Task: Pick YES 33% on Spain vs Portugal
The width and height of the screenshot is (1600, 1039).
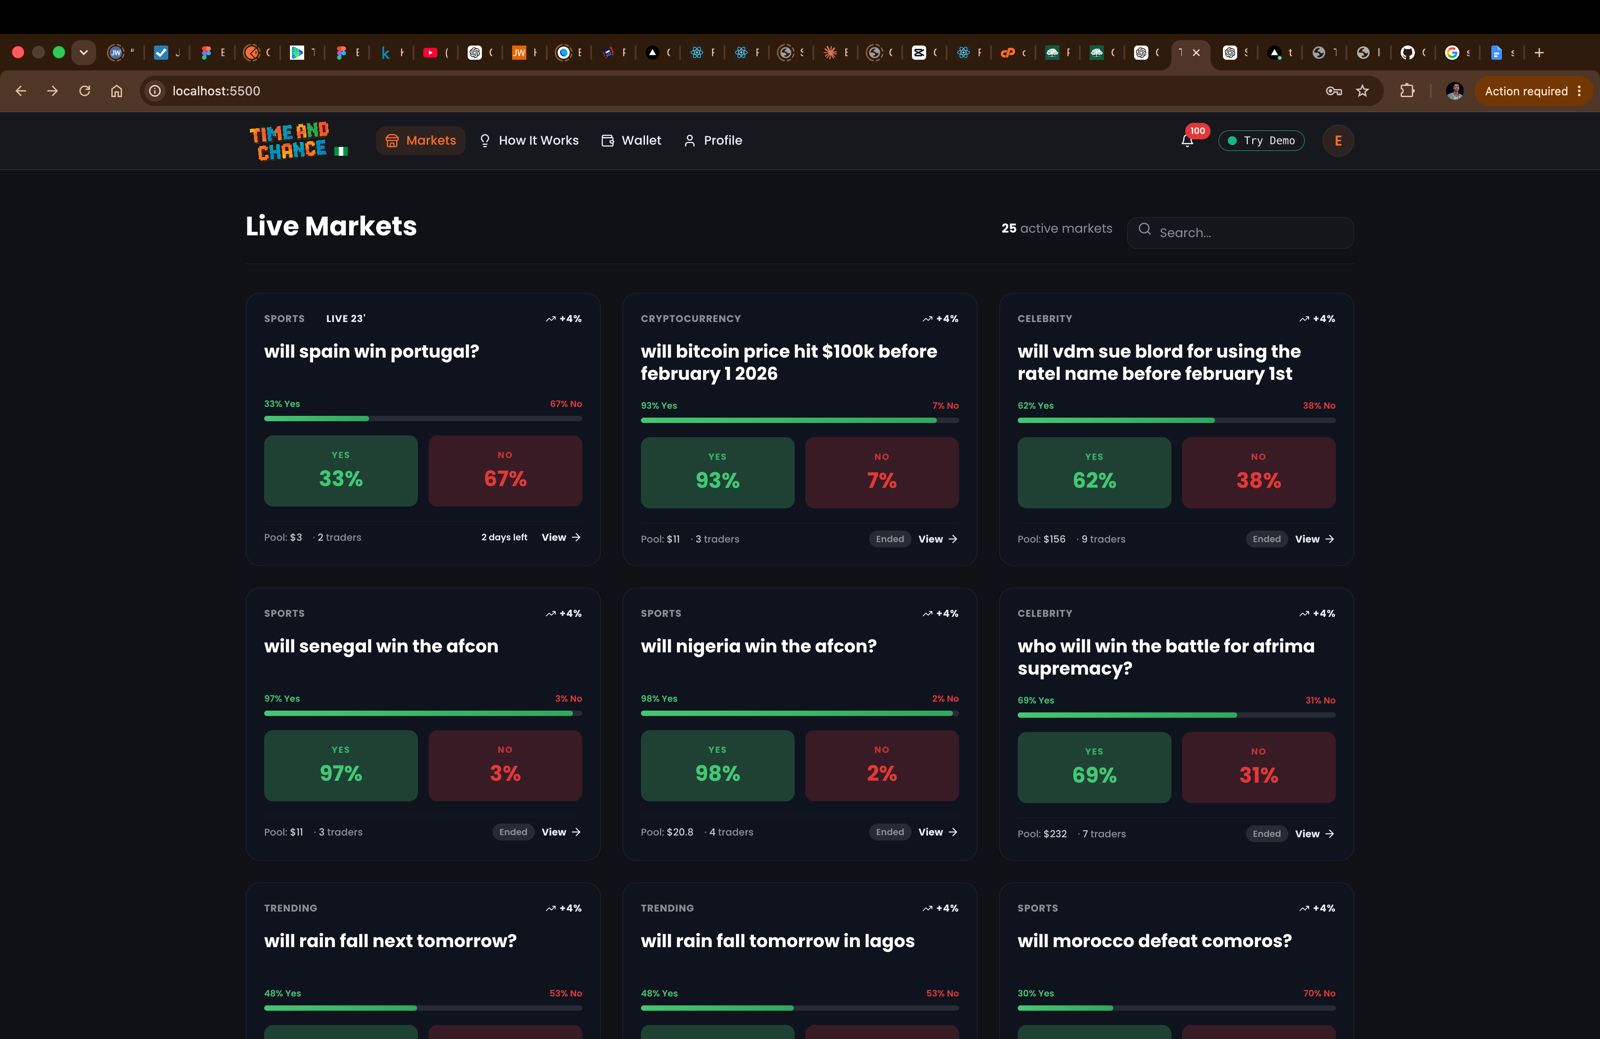Action: (x=341, y=471)
